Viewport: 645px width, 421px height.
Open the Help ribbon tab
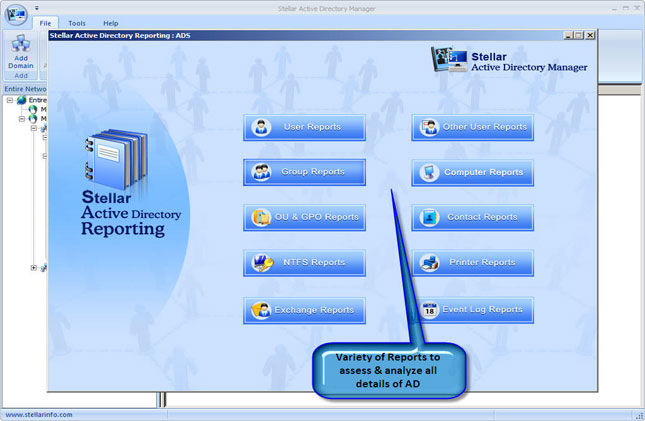(x=111, y=23)
